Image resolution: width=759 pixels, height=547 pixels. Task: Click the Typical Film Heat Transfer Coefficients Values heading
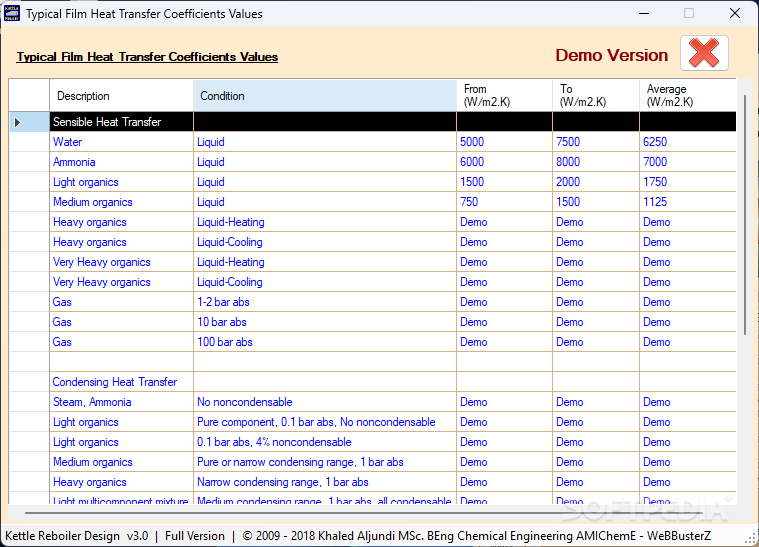click(x=147, y=57)
